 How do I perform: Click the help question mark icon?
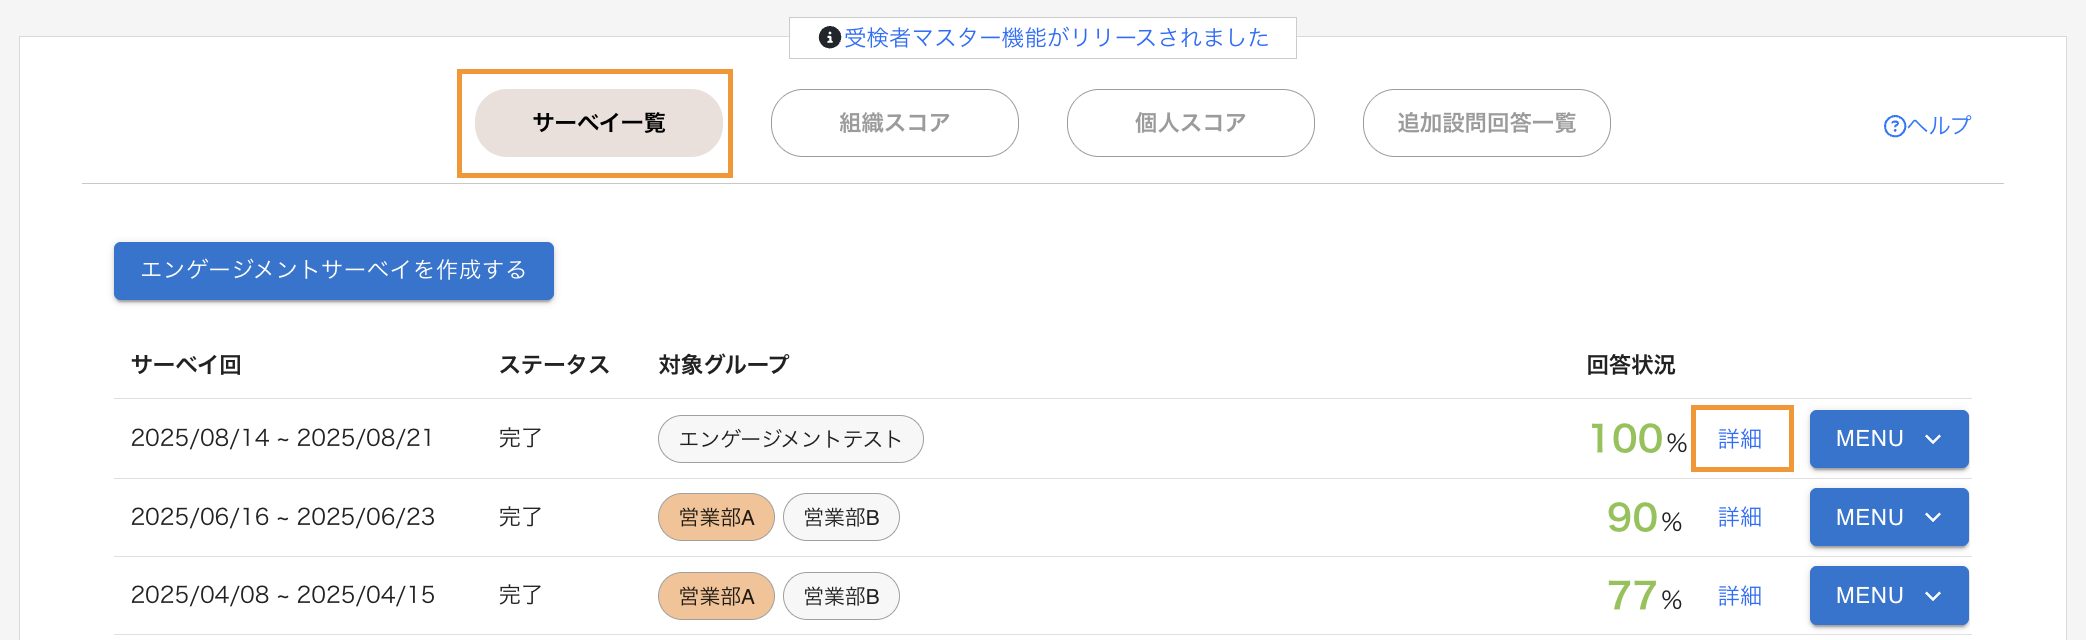(1894, 126)
